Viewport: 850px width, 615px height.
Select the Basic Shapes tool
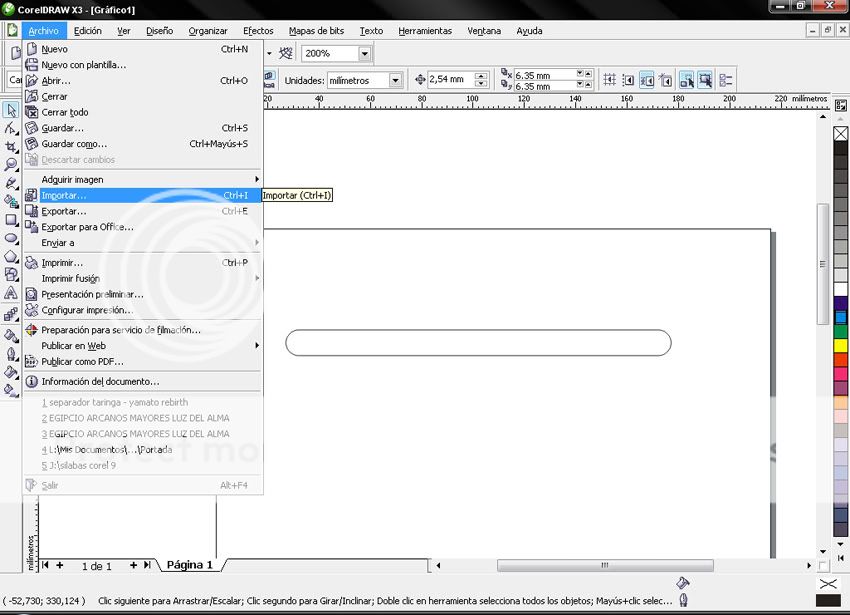11,274
